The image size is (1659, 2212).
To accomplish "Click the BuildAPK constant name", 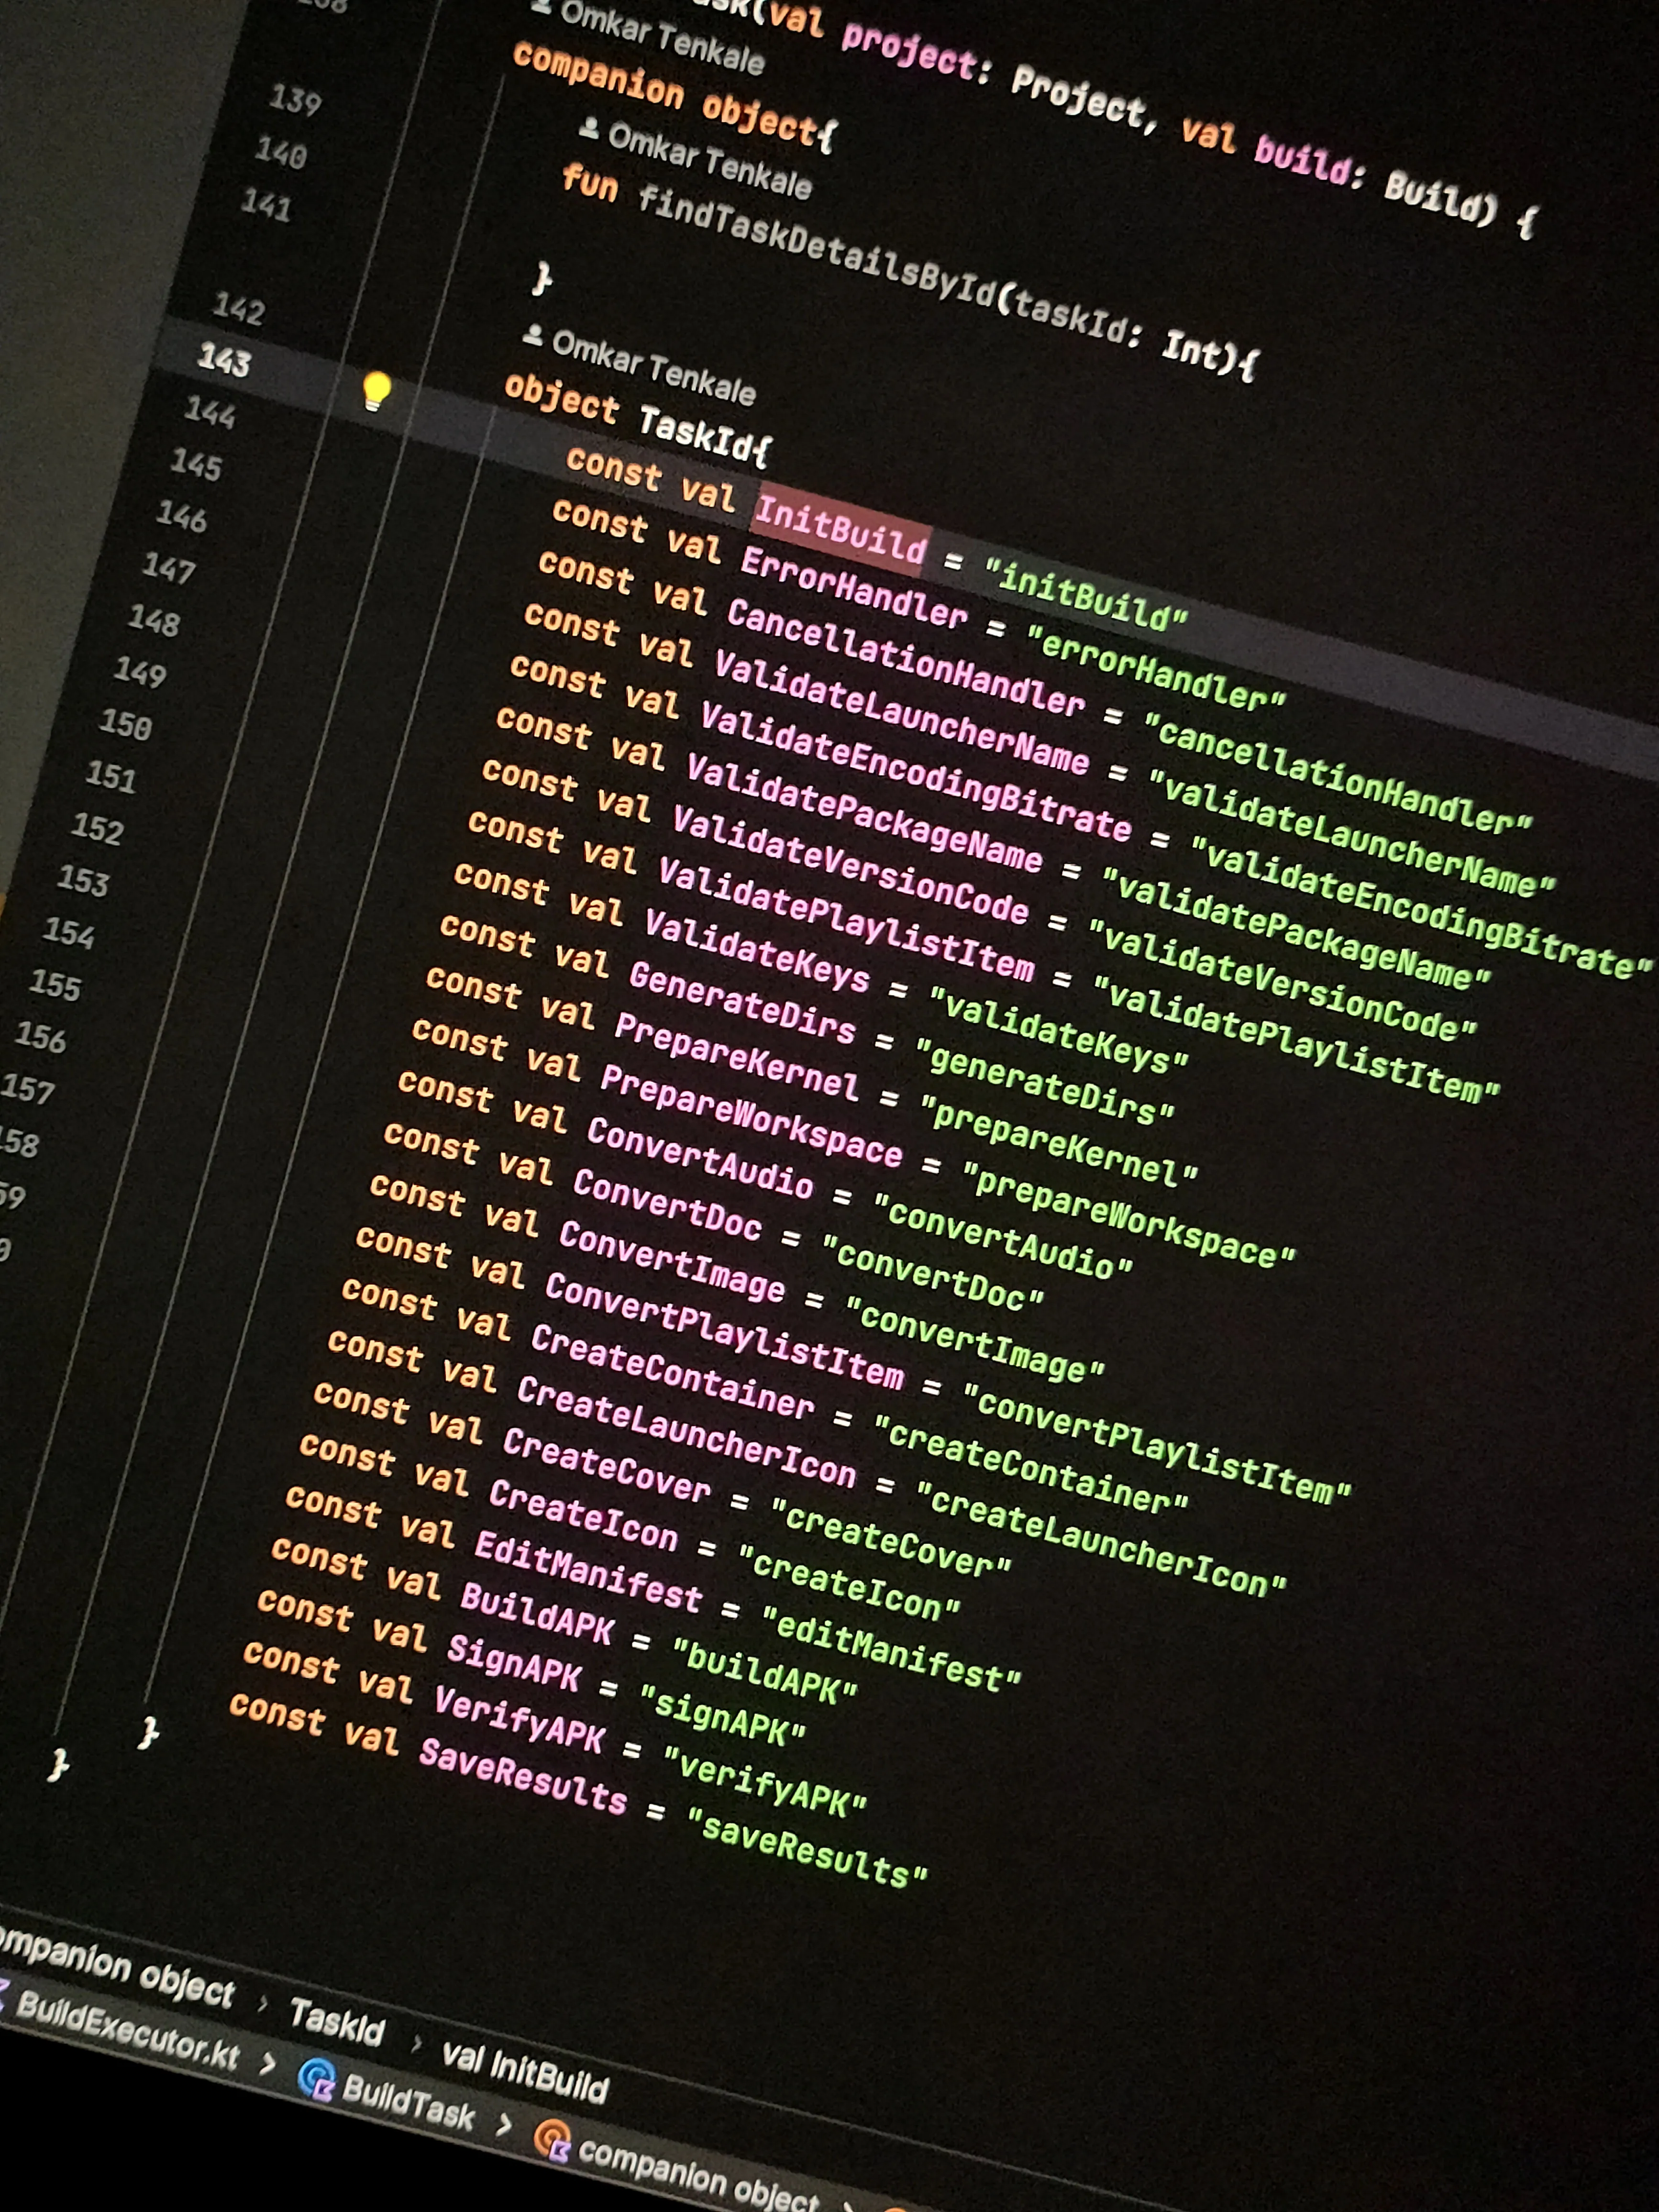I will [x=538, y=1613].
